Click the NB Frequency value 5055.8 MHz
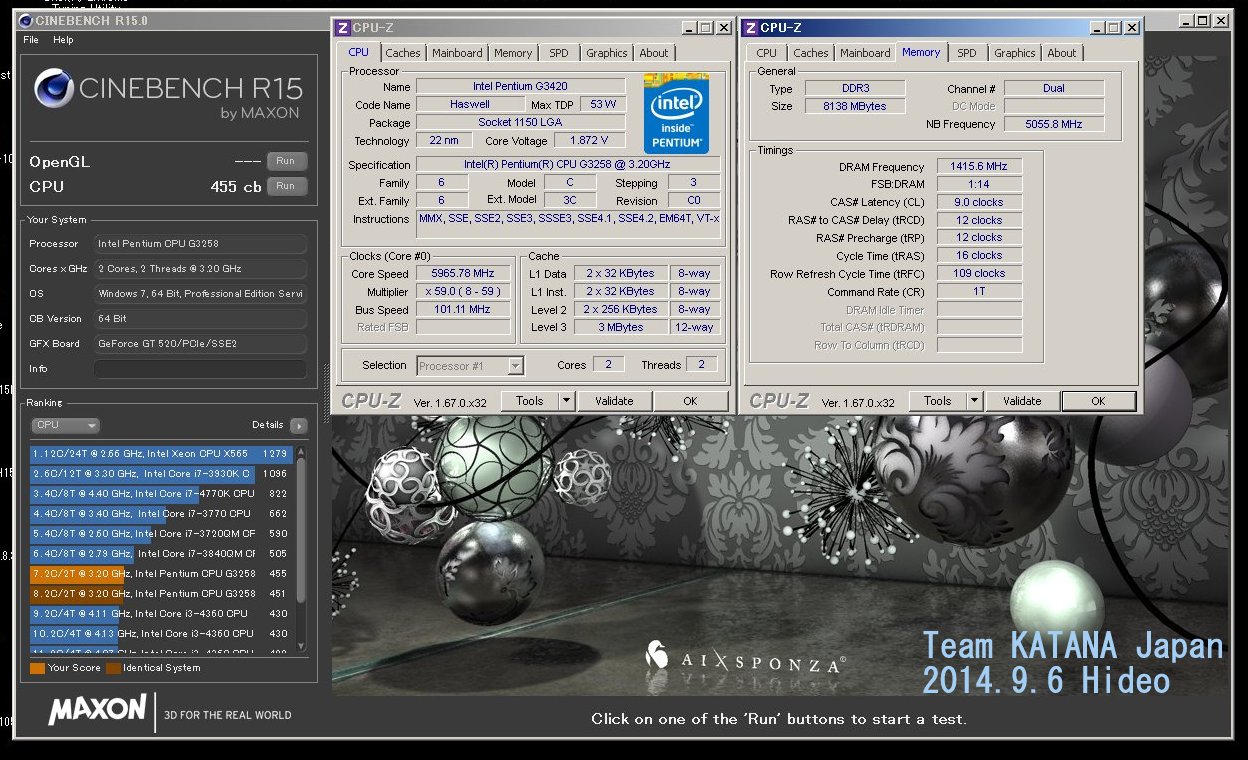Screen dimensions: 1248x760 tap(1054, 124)
